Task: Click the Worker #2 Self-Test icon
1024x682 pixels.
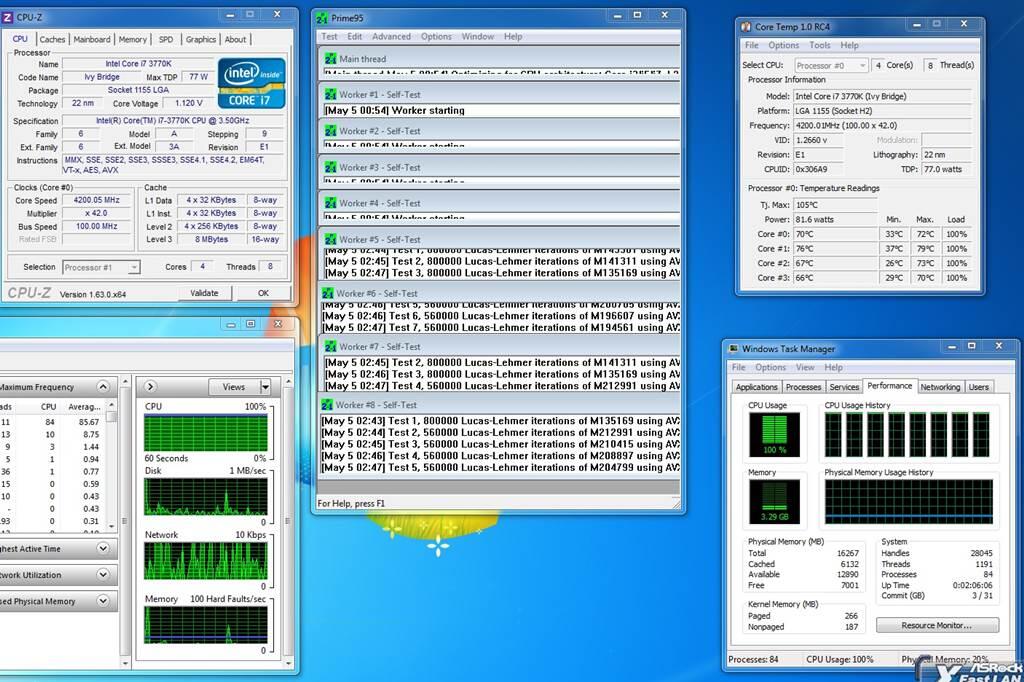Action: click(x=330, y=131)
